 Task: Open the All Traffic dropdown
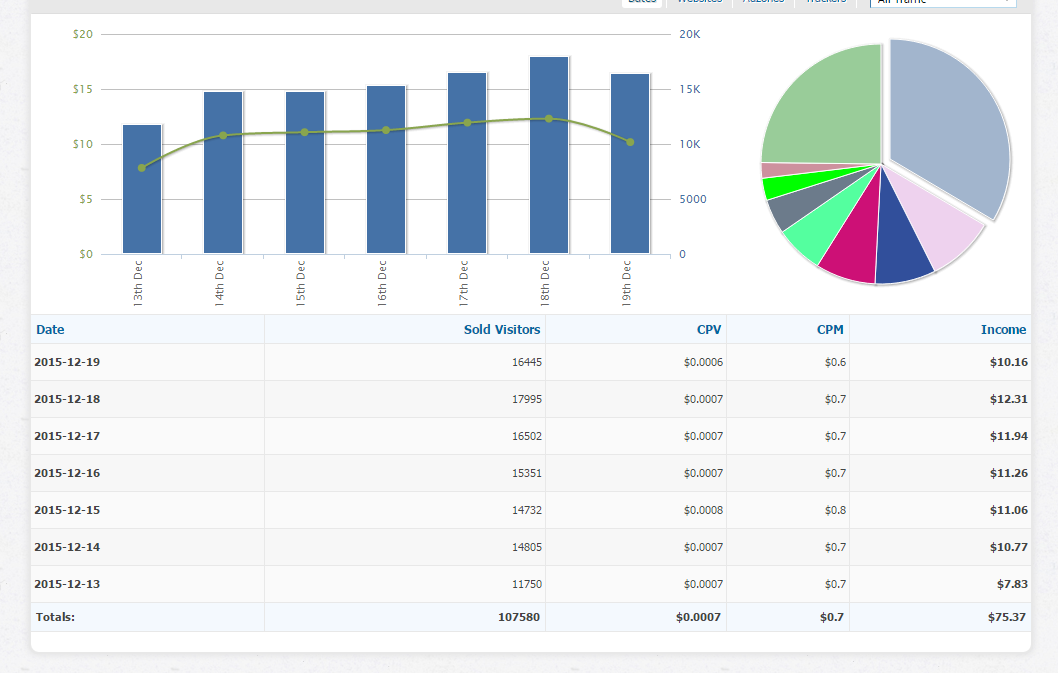click(x=942, y=2)
